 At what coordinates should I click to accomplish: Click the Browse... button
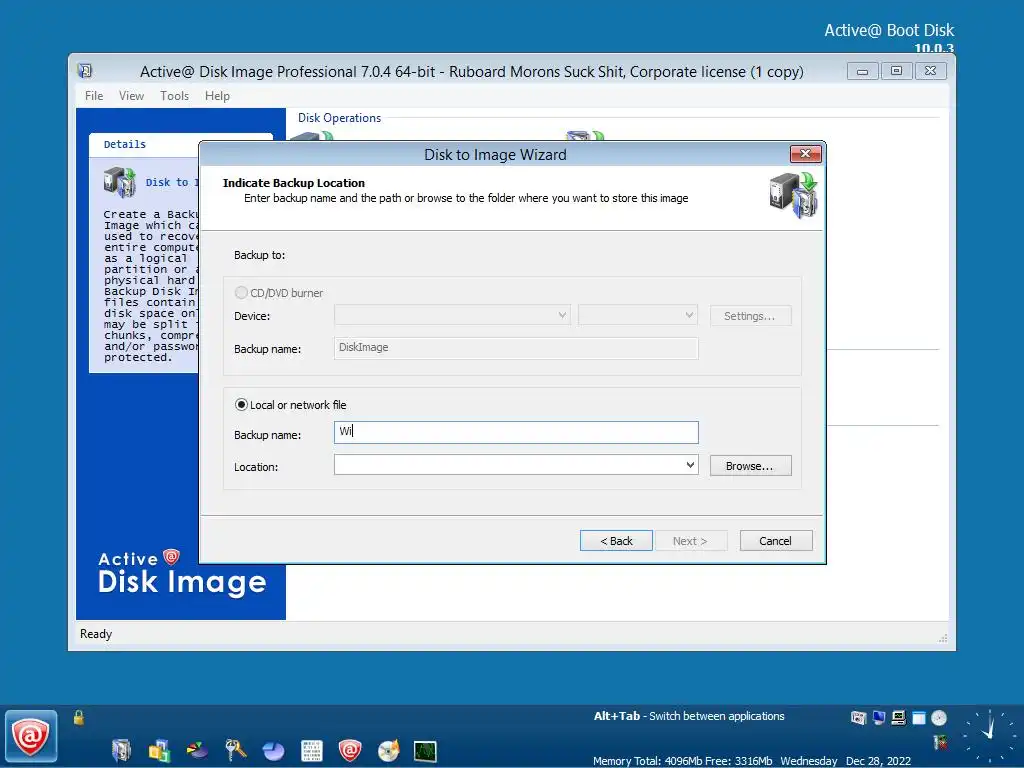coord(750,466)
